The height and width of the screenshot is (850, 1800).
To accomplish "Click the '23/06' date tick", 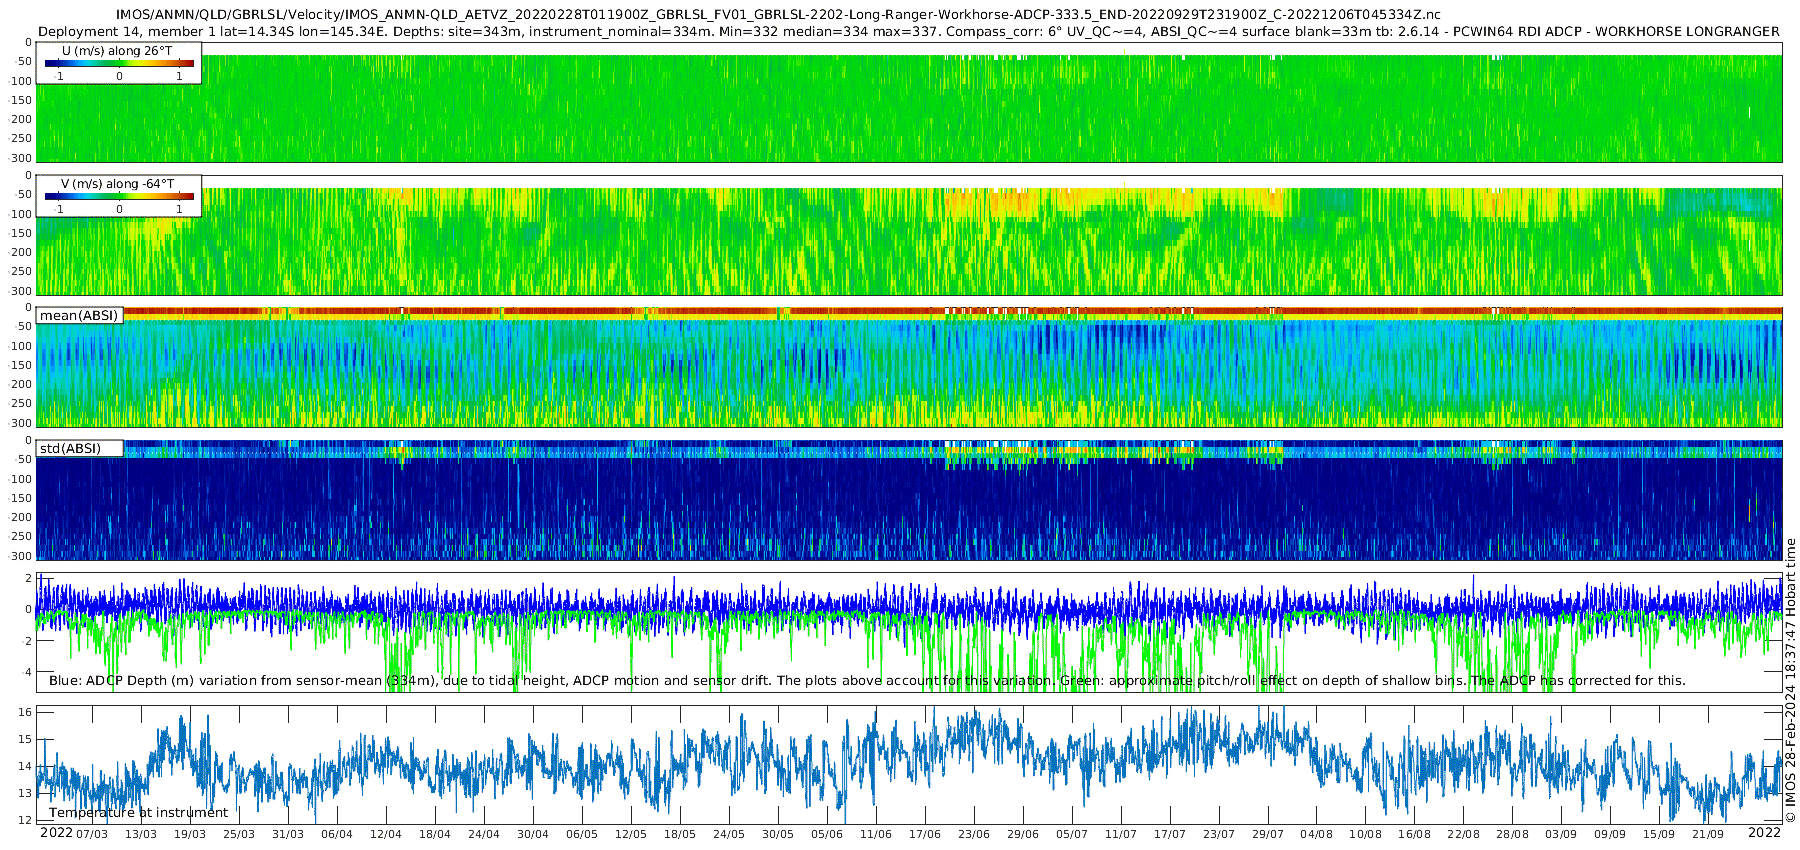I will [x=974, y=835].
